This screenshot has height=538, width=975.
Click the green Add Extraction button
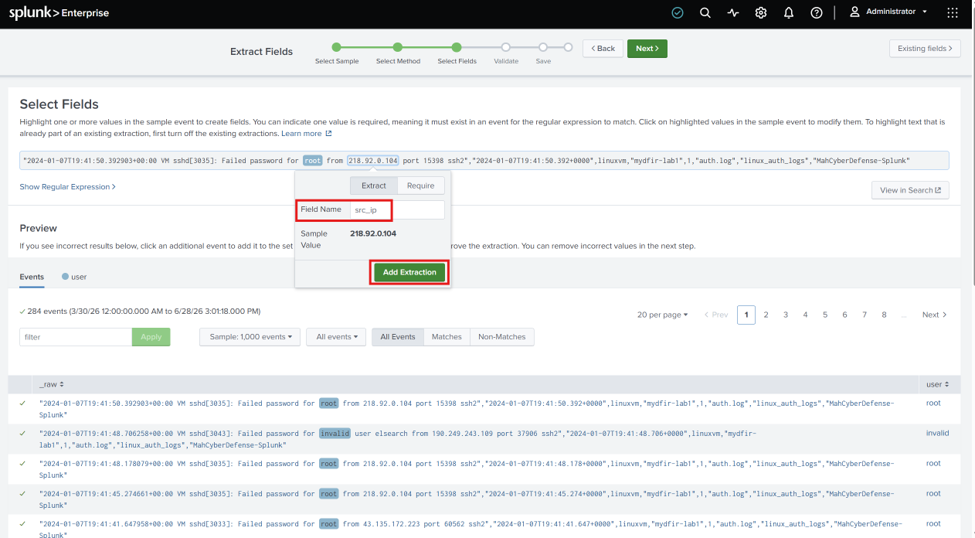coord(409,272)
